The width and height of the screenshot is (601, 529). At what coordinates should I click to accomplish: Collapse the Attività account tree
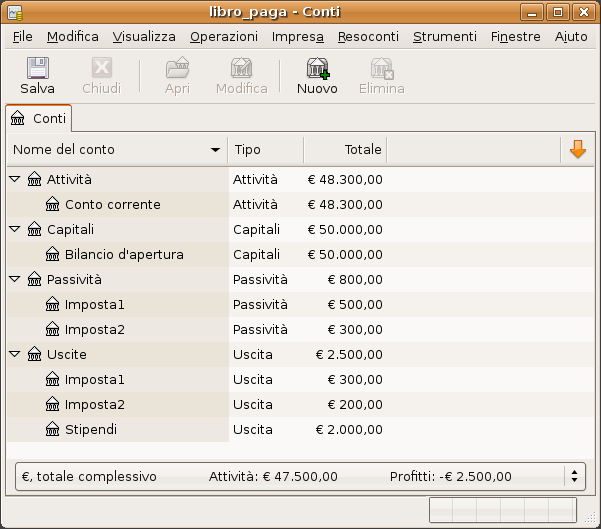click(x=15, y=179)
